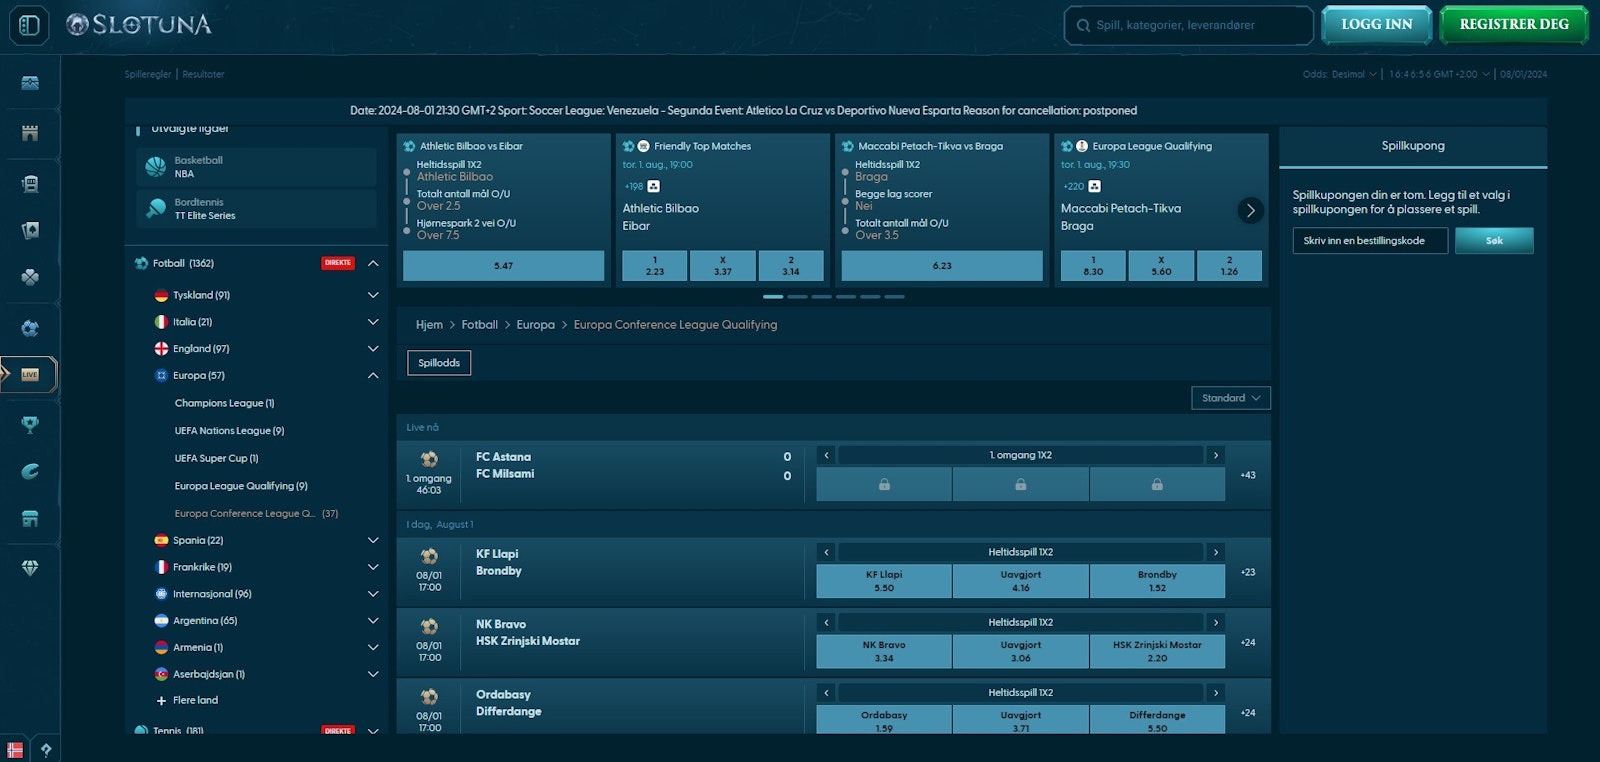Click Søk beside the bestillingskode field
1600x762 pixels.
click(1494, 241)
